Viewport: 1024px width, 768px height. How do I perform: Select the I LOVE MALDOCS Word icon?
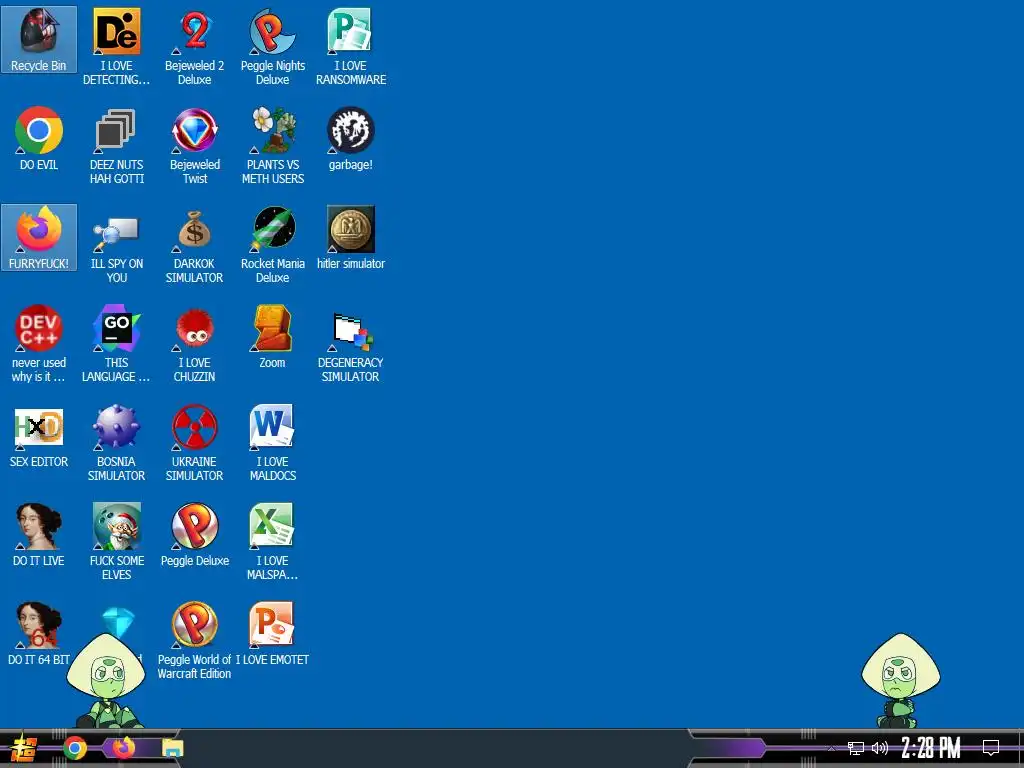tap(272, 443)
